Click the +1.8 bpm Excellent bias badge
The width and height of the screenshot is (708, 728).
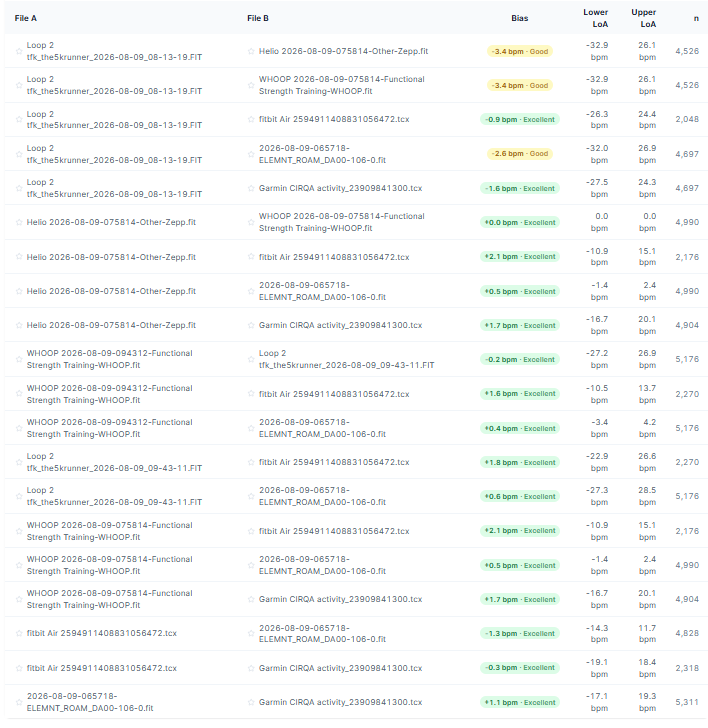tap(520, 462)
